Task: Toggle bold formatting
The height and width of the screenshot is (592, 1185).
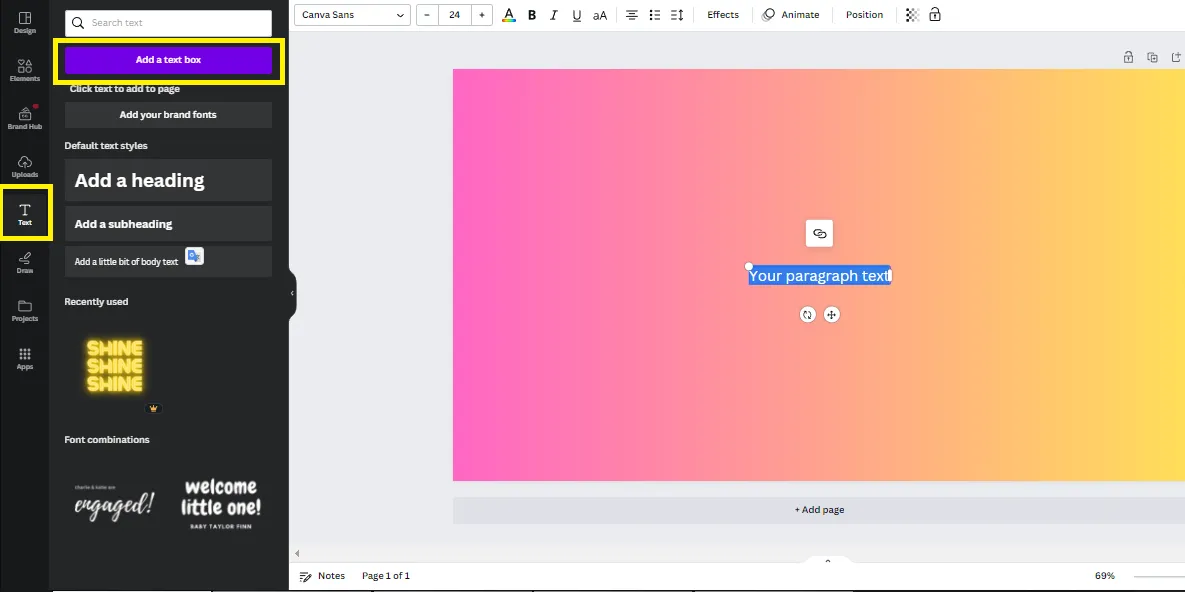Action: pyautogui.click(x=532, y=14)
